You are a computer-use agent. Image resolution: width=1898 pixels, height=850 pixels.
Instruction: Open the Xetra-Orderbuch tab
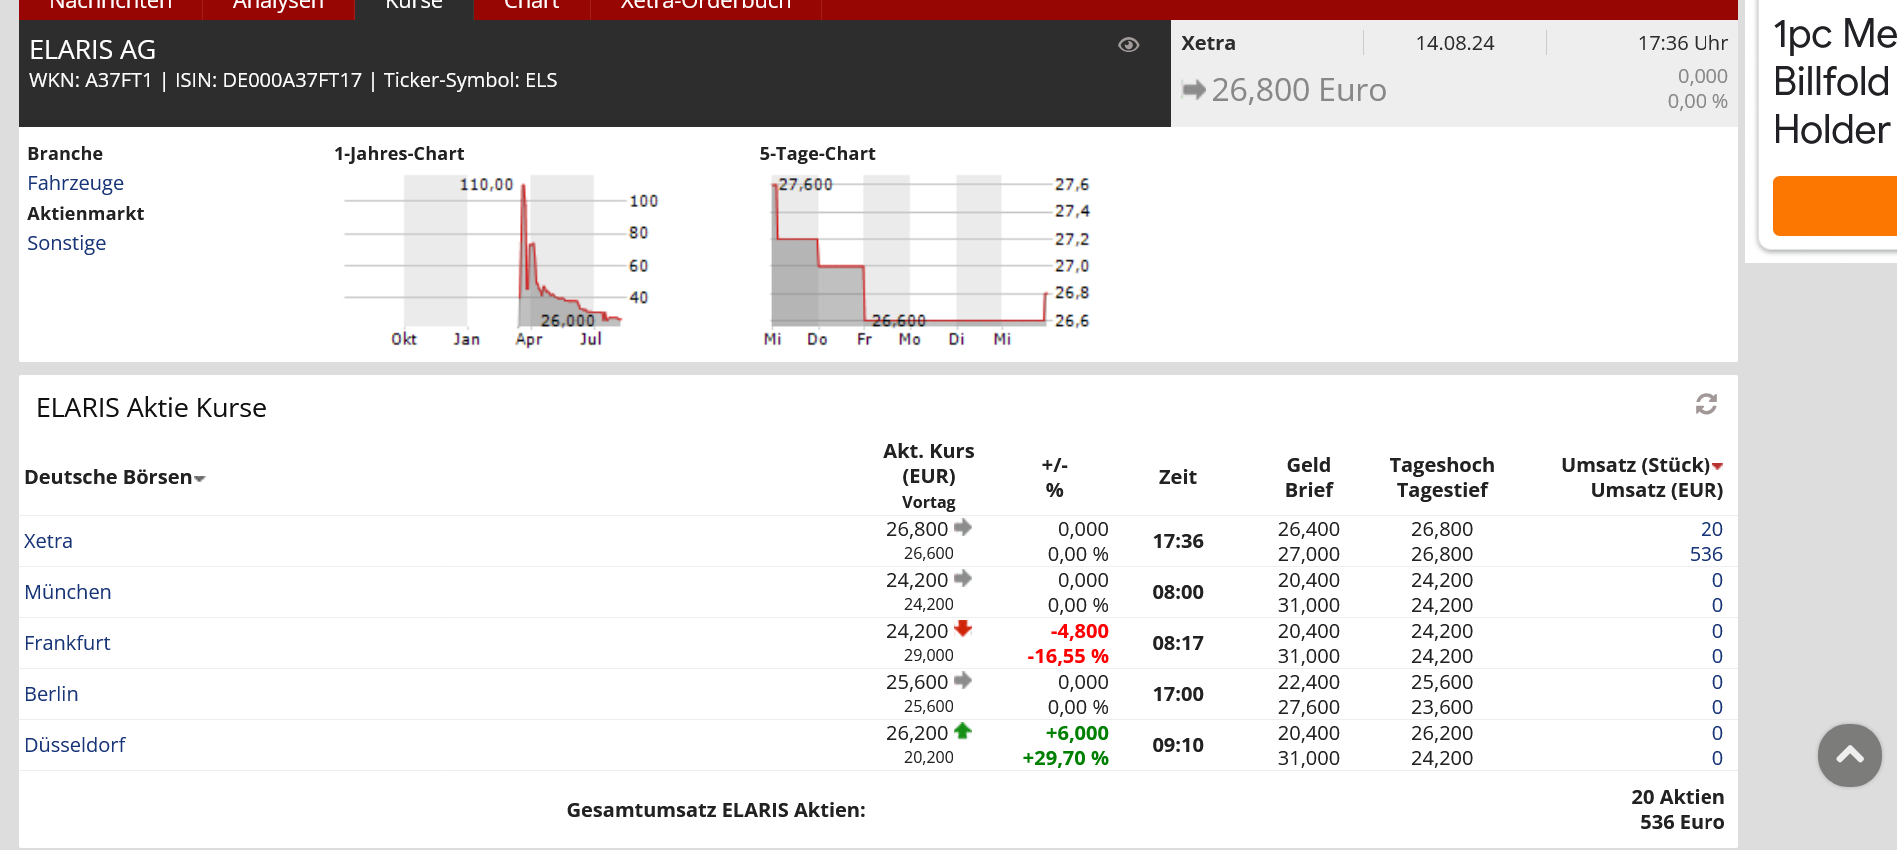pyautogui.click(x=705, y=6)
